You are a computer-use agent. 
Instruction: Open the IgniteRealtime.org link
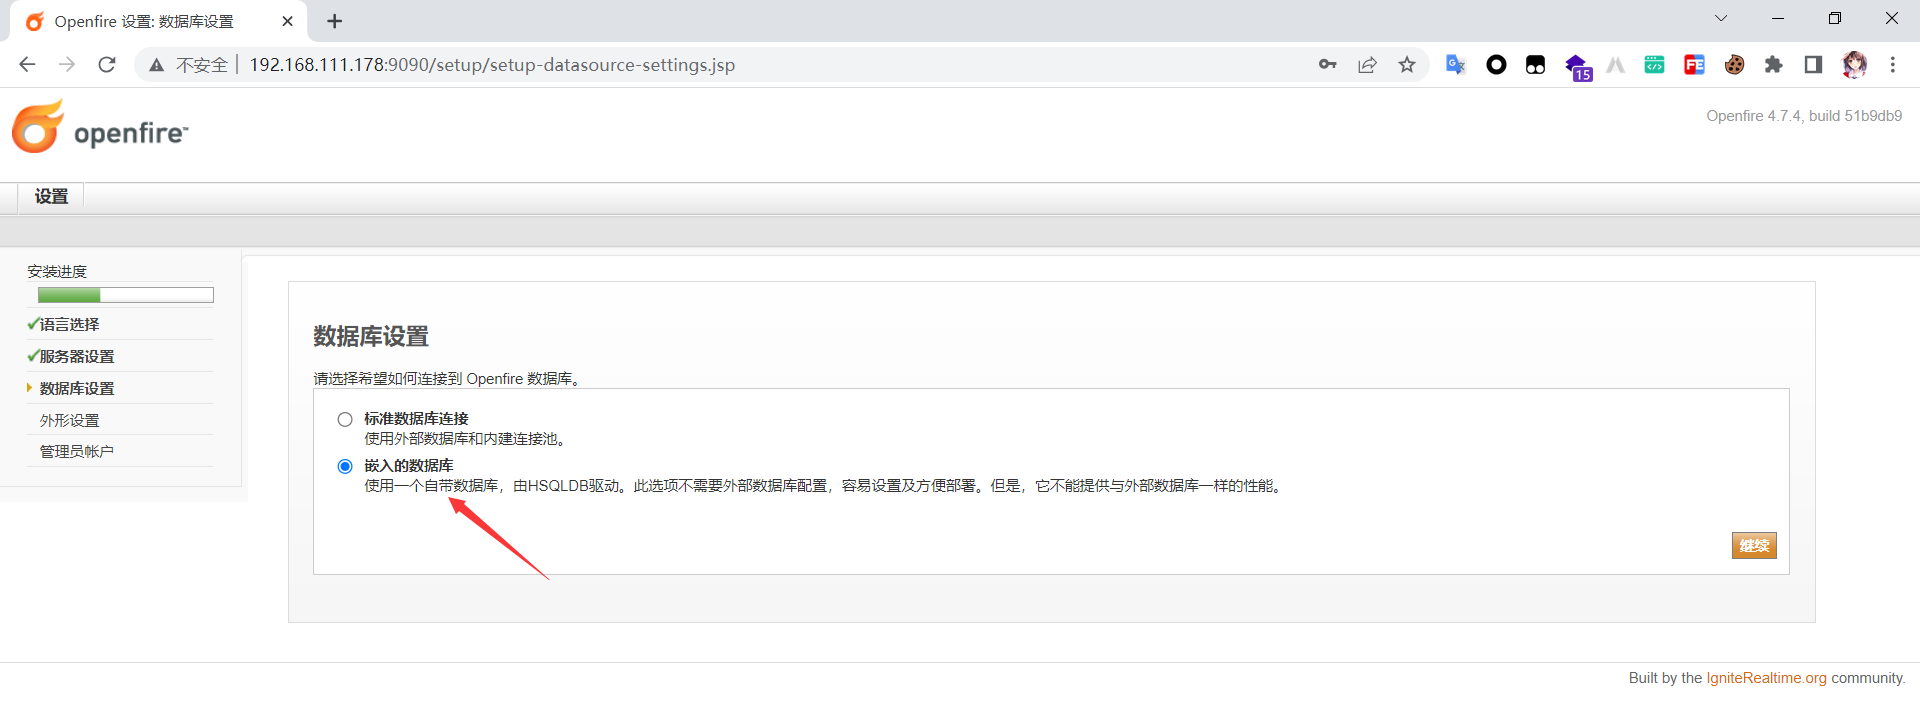(x=1766, y=678)
